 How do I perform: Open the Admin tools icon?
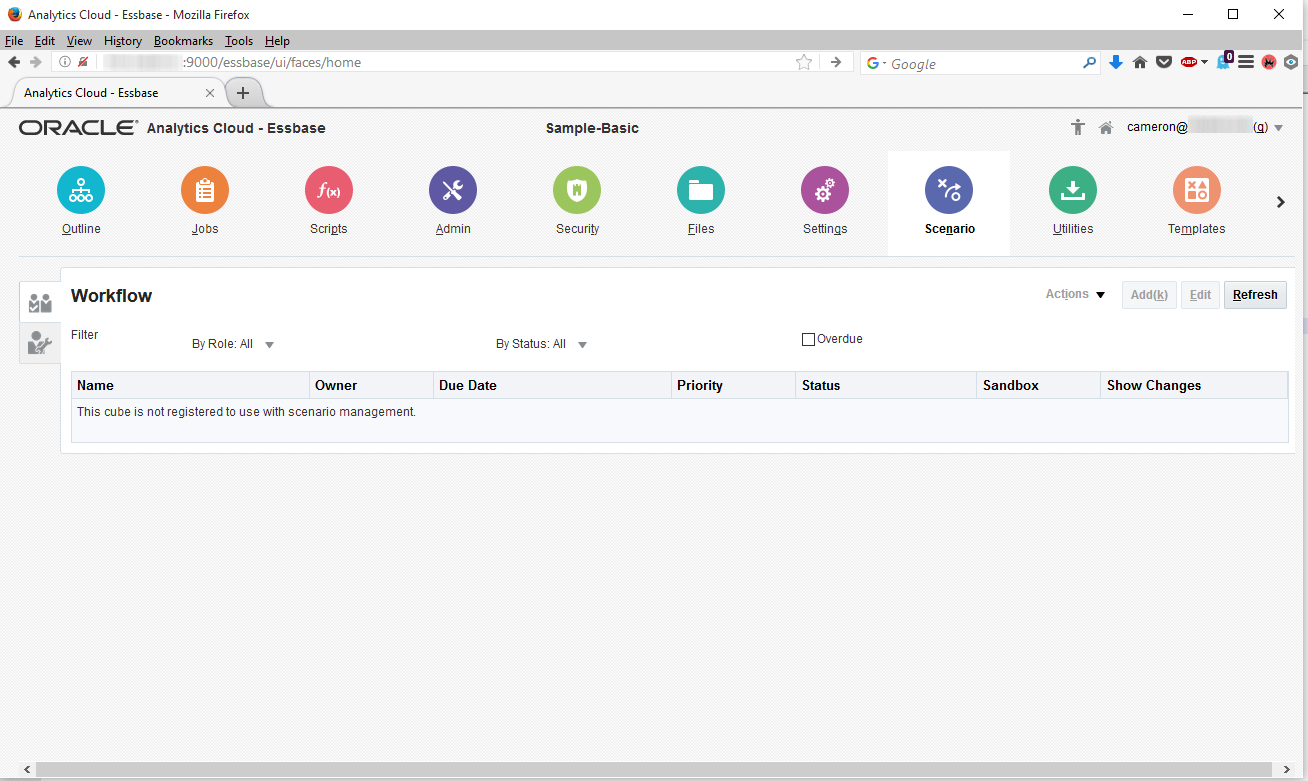(453, 190)
